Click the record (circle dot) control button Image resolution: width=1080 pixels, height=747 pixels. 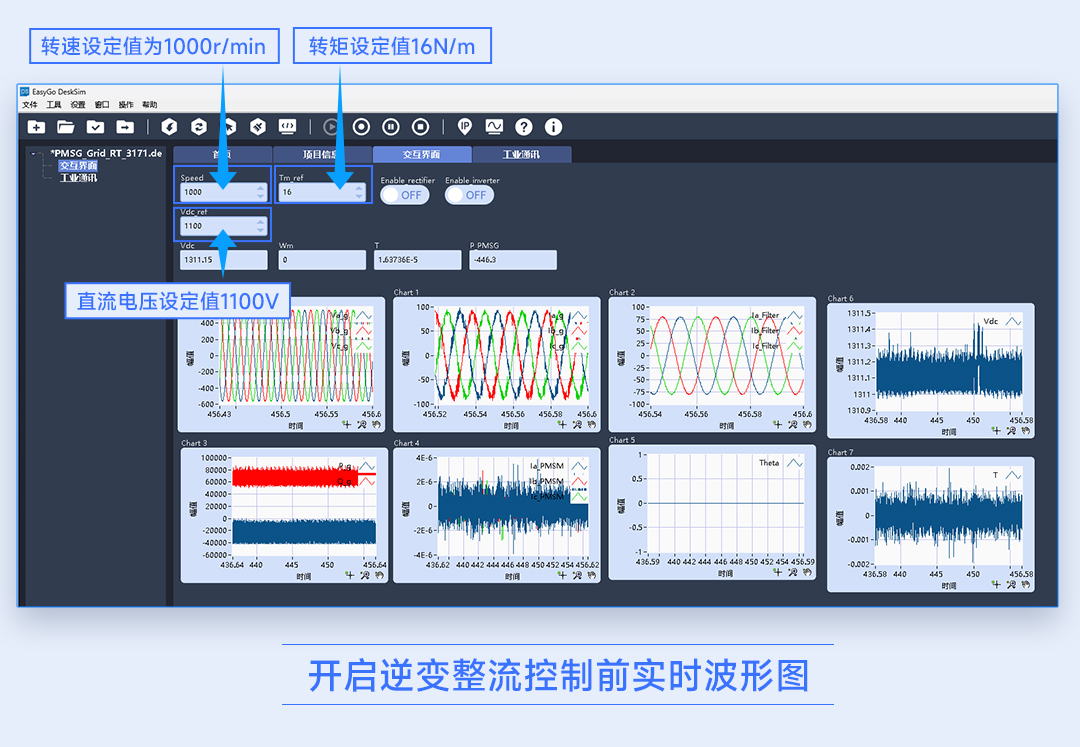361,127
